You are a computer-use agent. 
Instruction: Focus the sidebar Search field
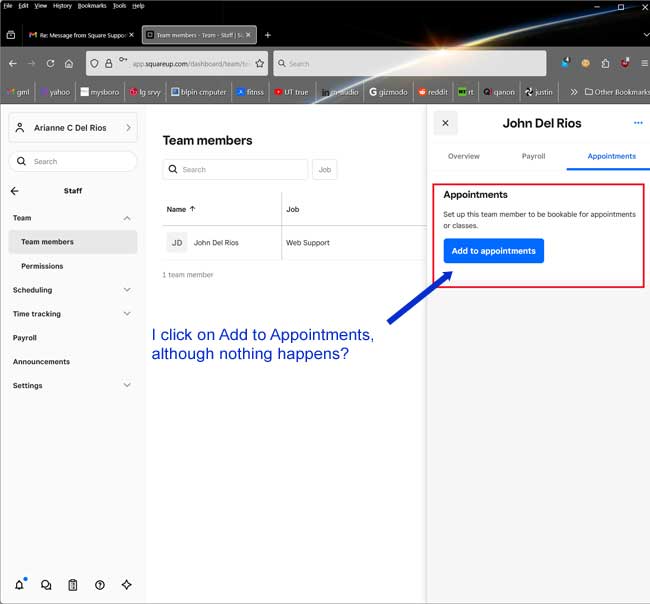[73, 161]
